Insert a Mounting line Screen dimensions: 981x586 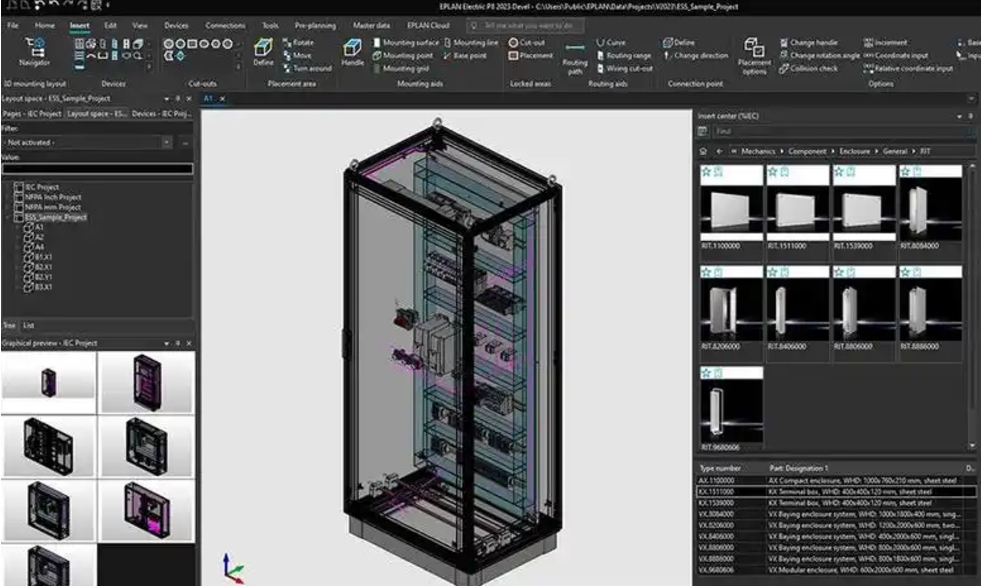471,43
